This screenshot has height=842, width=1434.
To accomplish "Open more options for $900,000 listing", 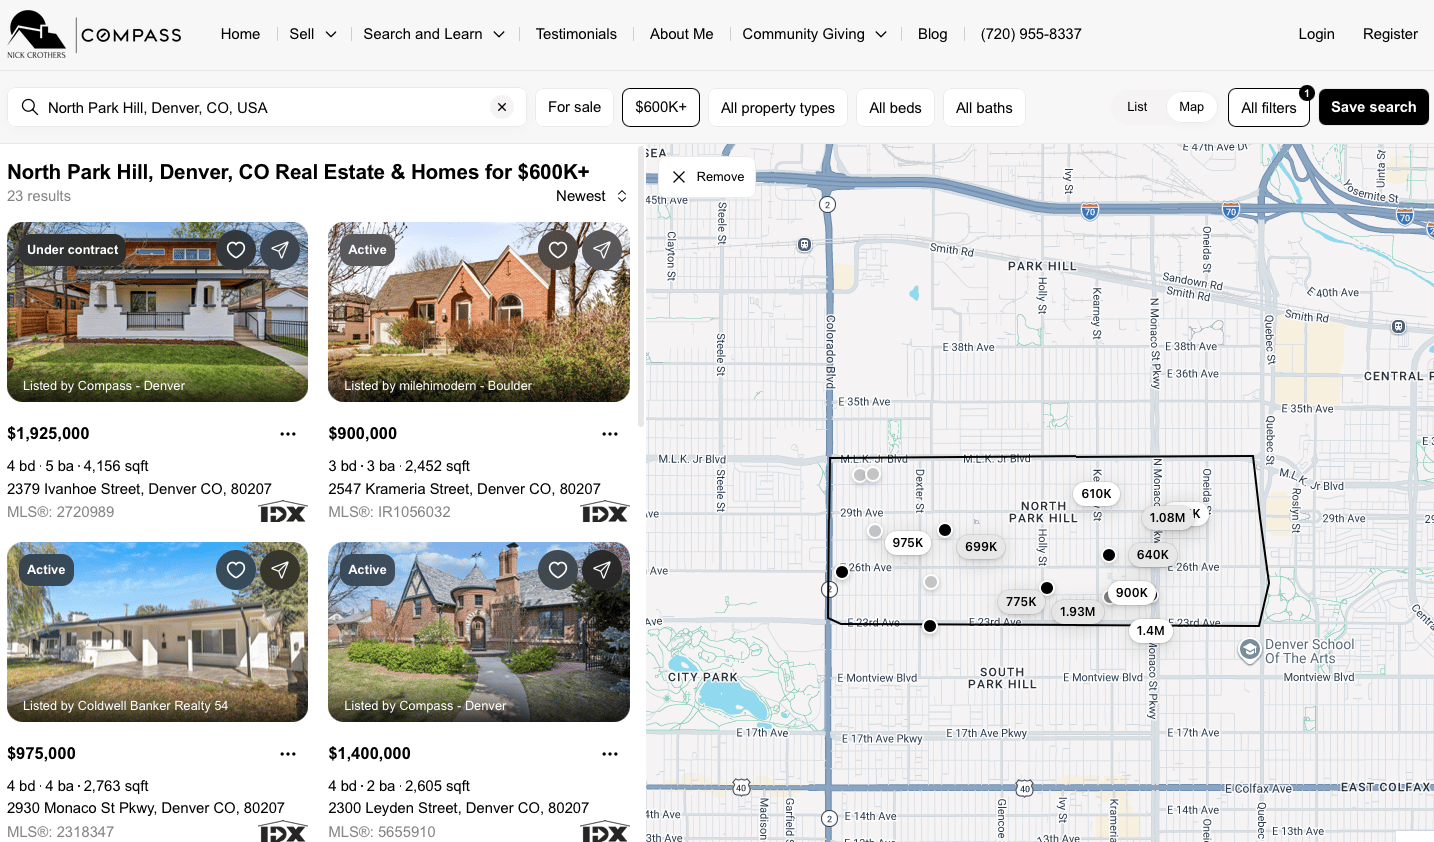I will point(610,434).
